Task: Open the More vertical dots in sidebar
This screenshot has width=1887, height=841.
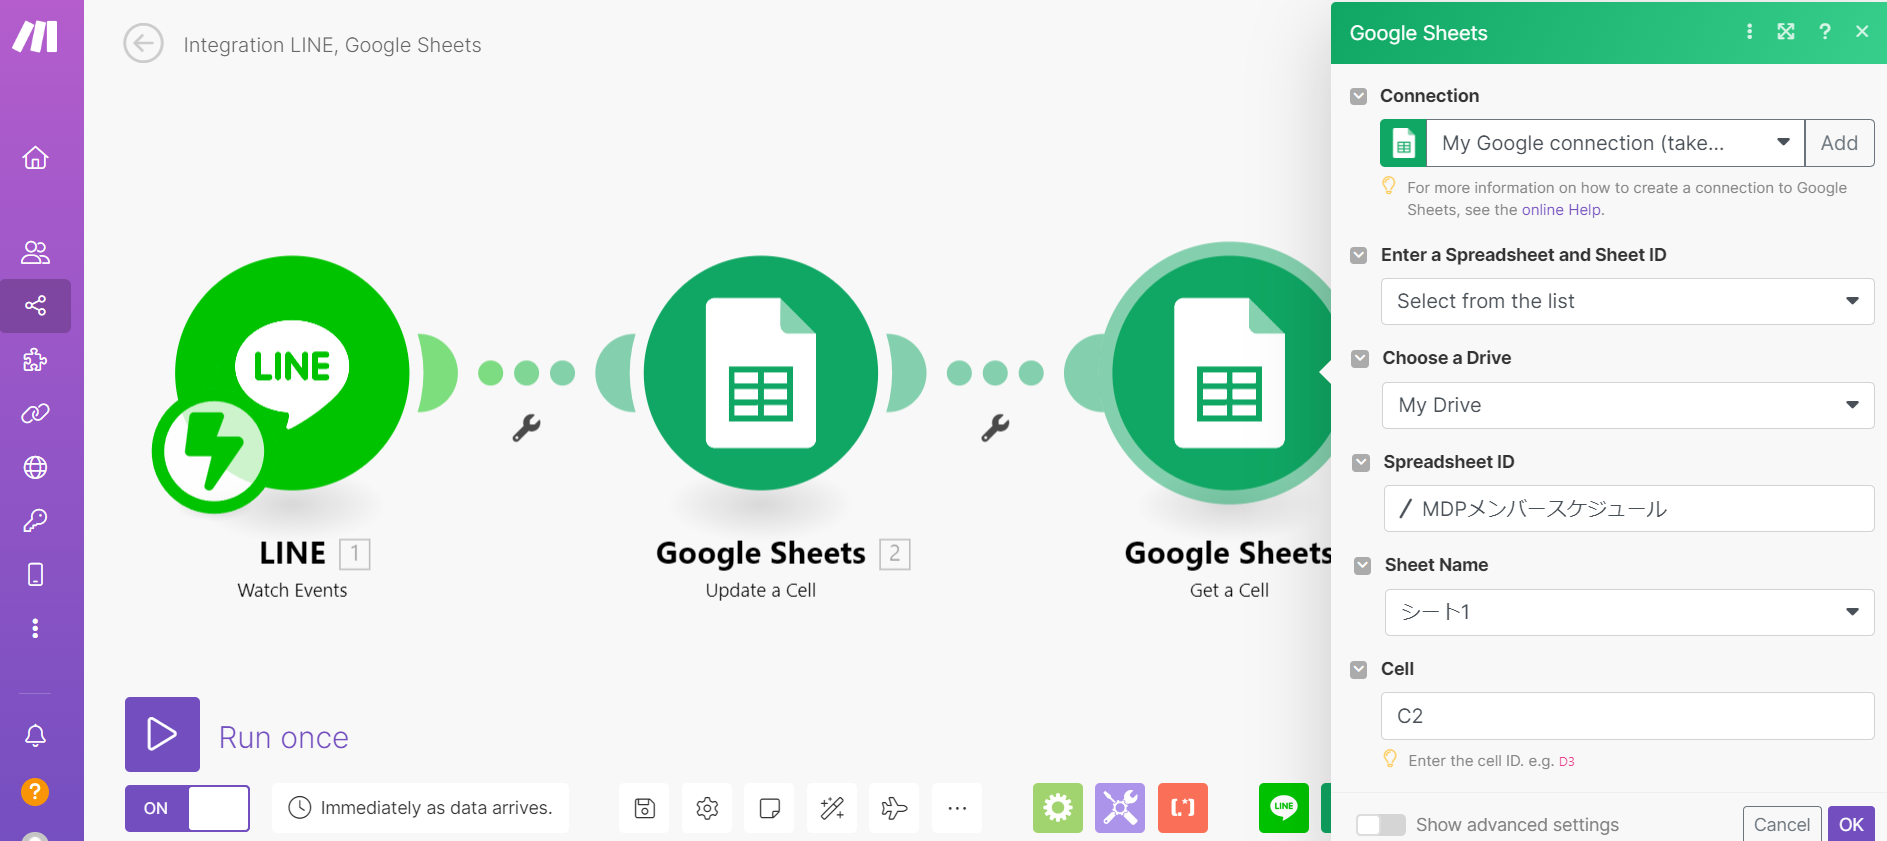Action: click(35, 628)
